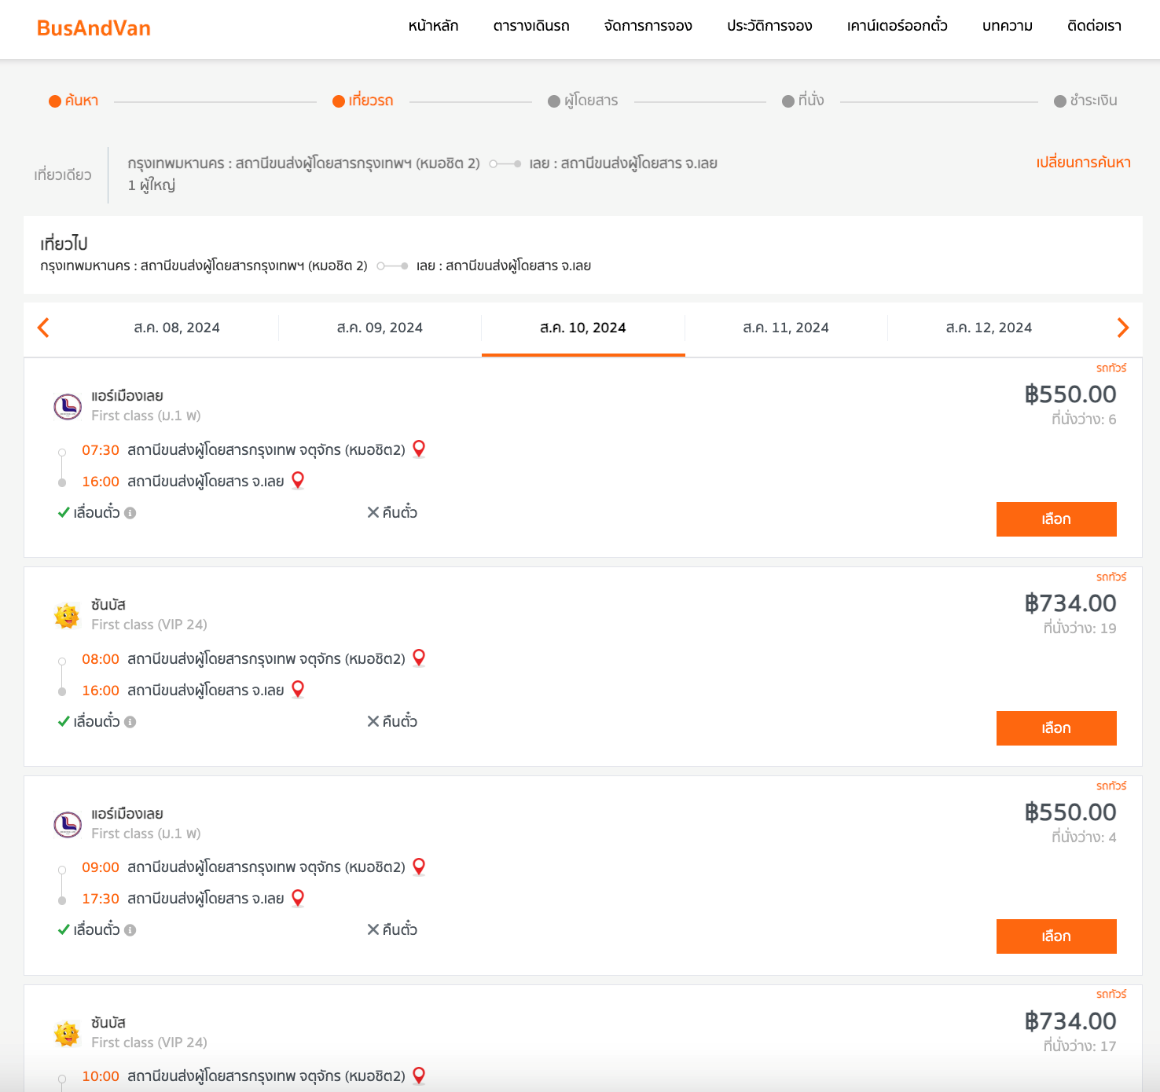Click the 17:30 arrival time
Screen dimensions: 1160x1092
tap(101, 899)
